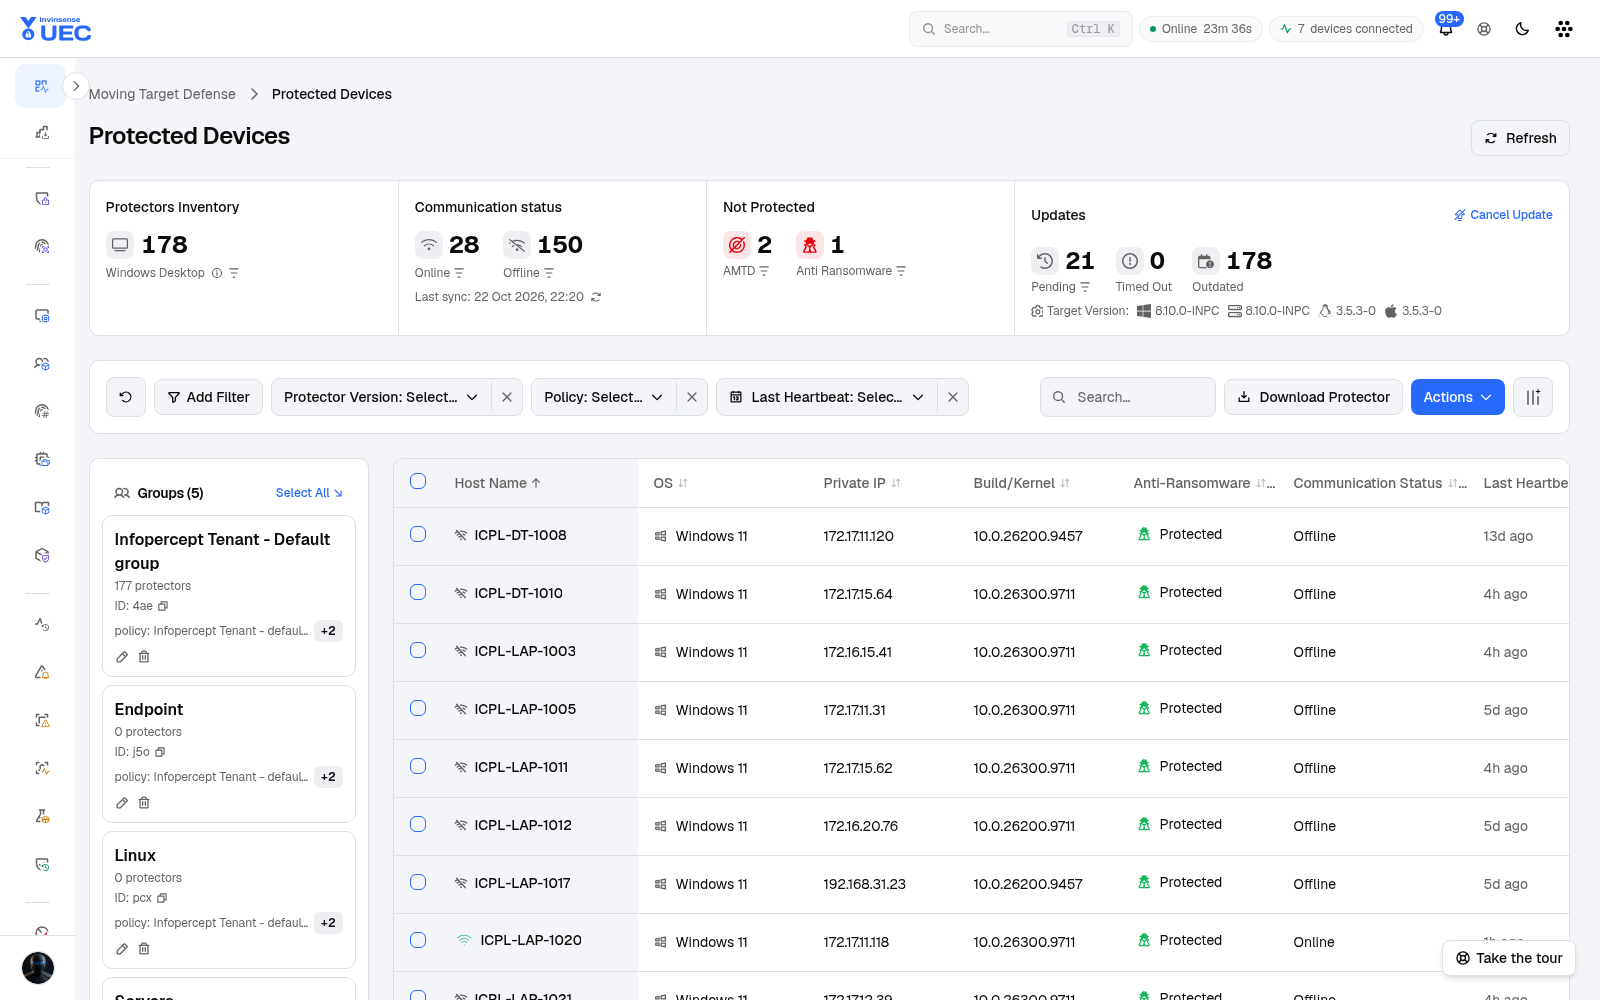The image size is (1600, 1000).
Task: Open user avatar at sidebar bottom
Action: pos(38,968)
